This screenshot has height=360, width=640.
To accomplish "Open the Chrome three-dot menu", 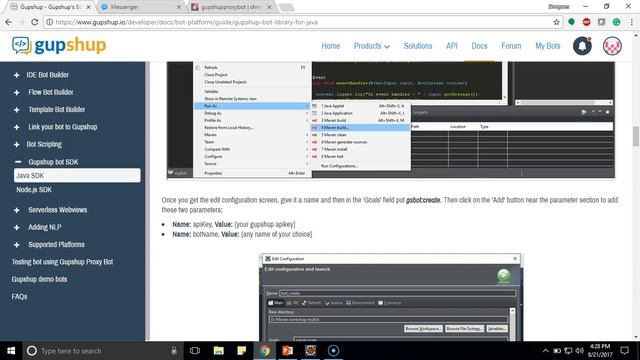I will pyautogui.click(x=631, y=22).
